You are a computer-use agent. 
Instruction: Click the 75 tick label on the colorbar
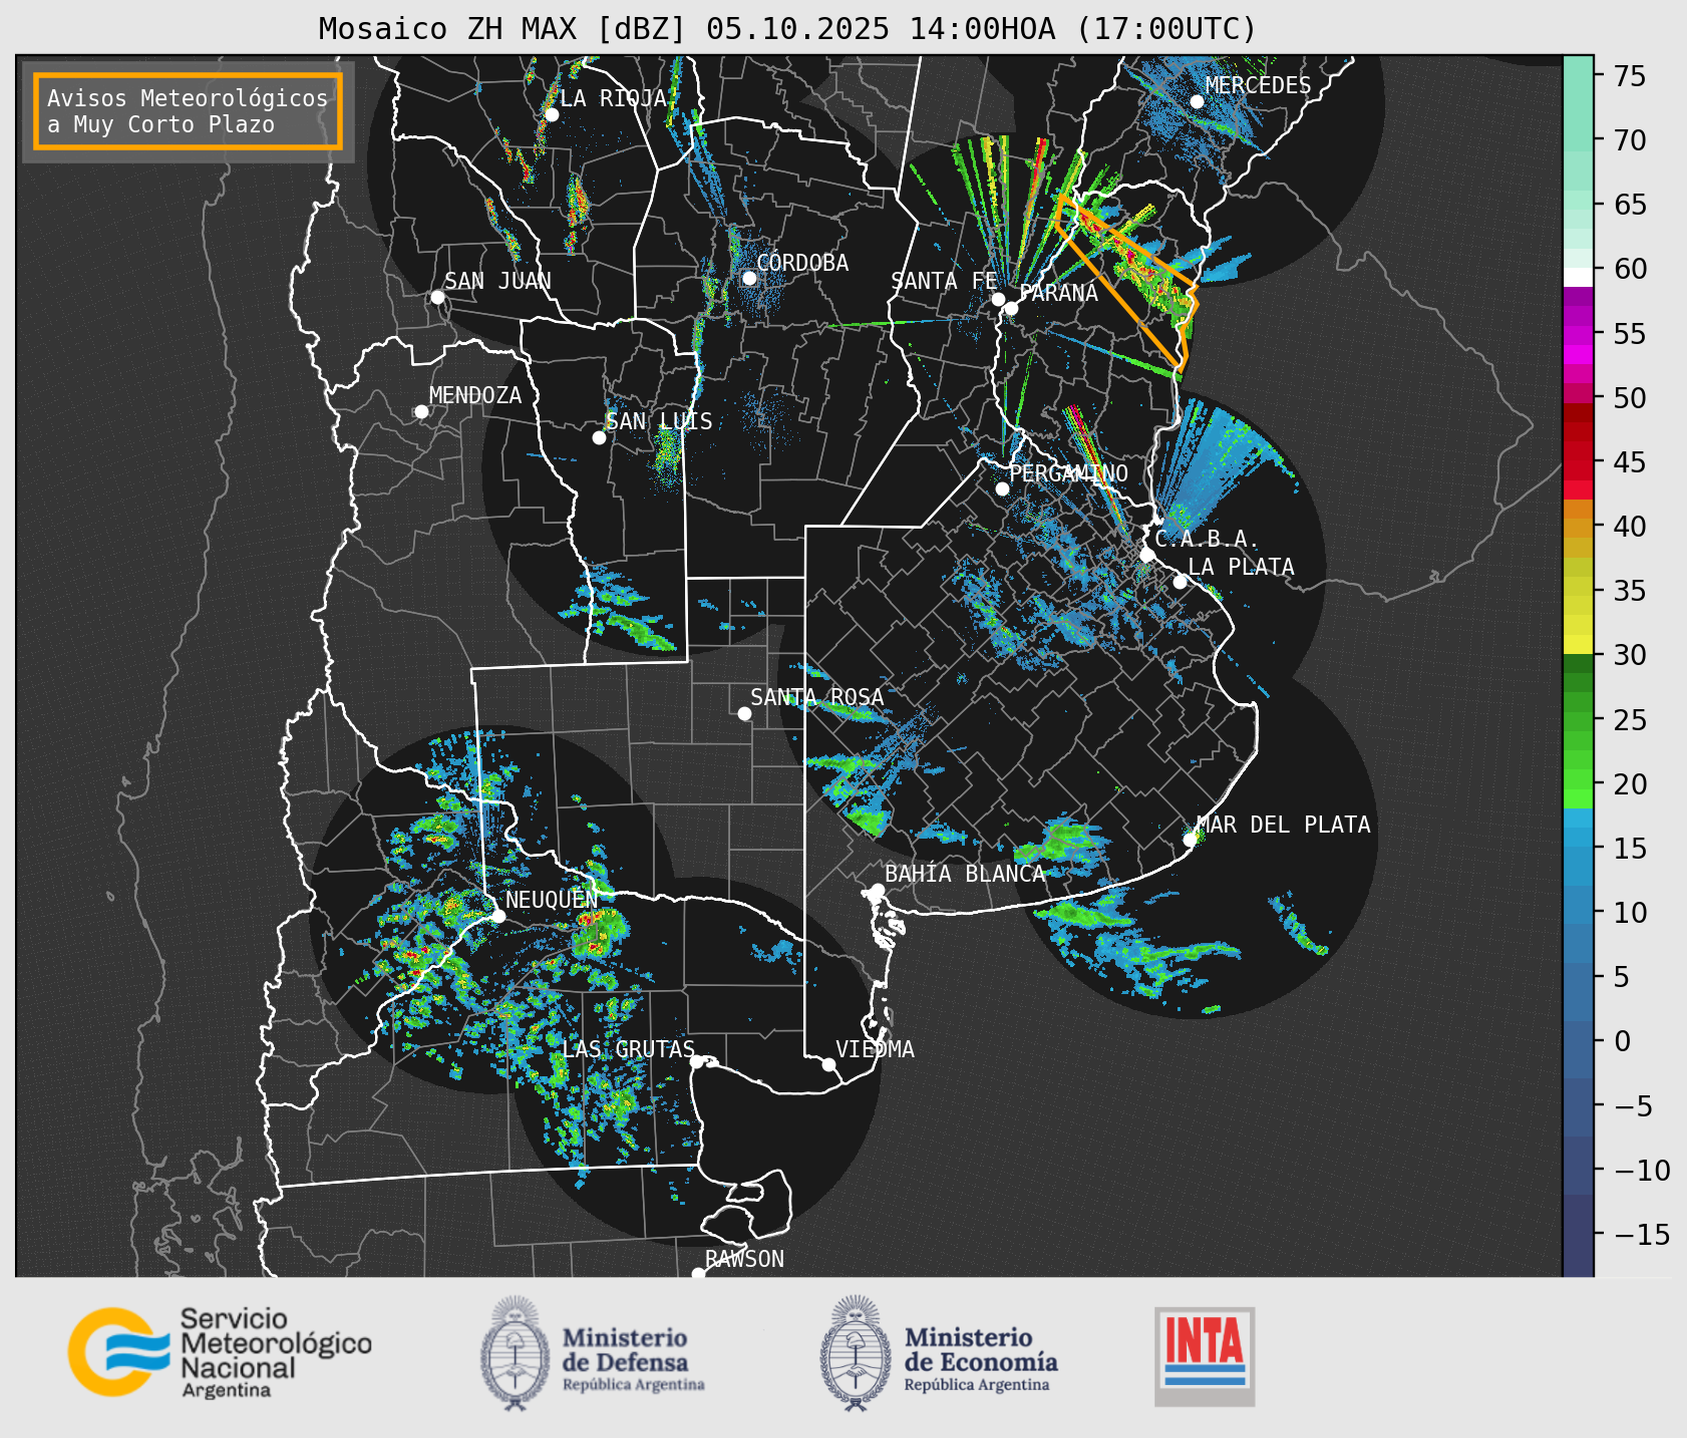(x=1629, y=76)
